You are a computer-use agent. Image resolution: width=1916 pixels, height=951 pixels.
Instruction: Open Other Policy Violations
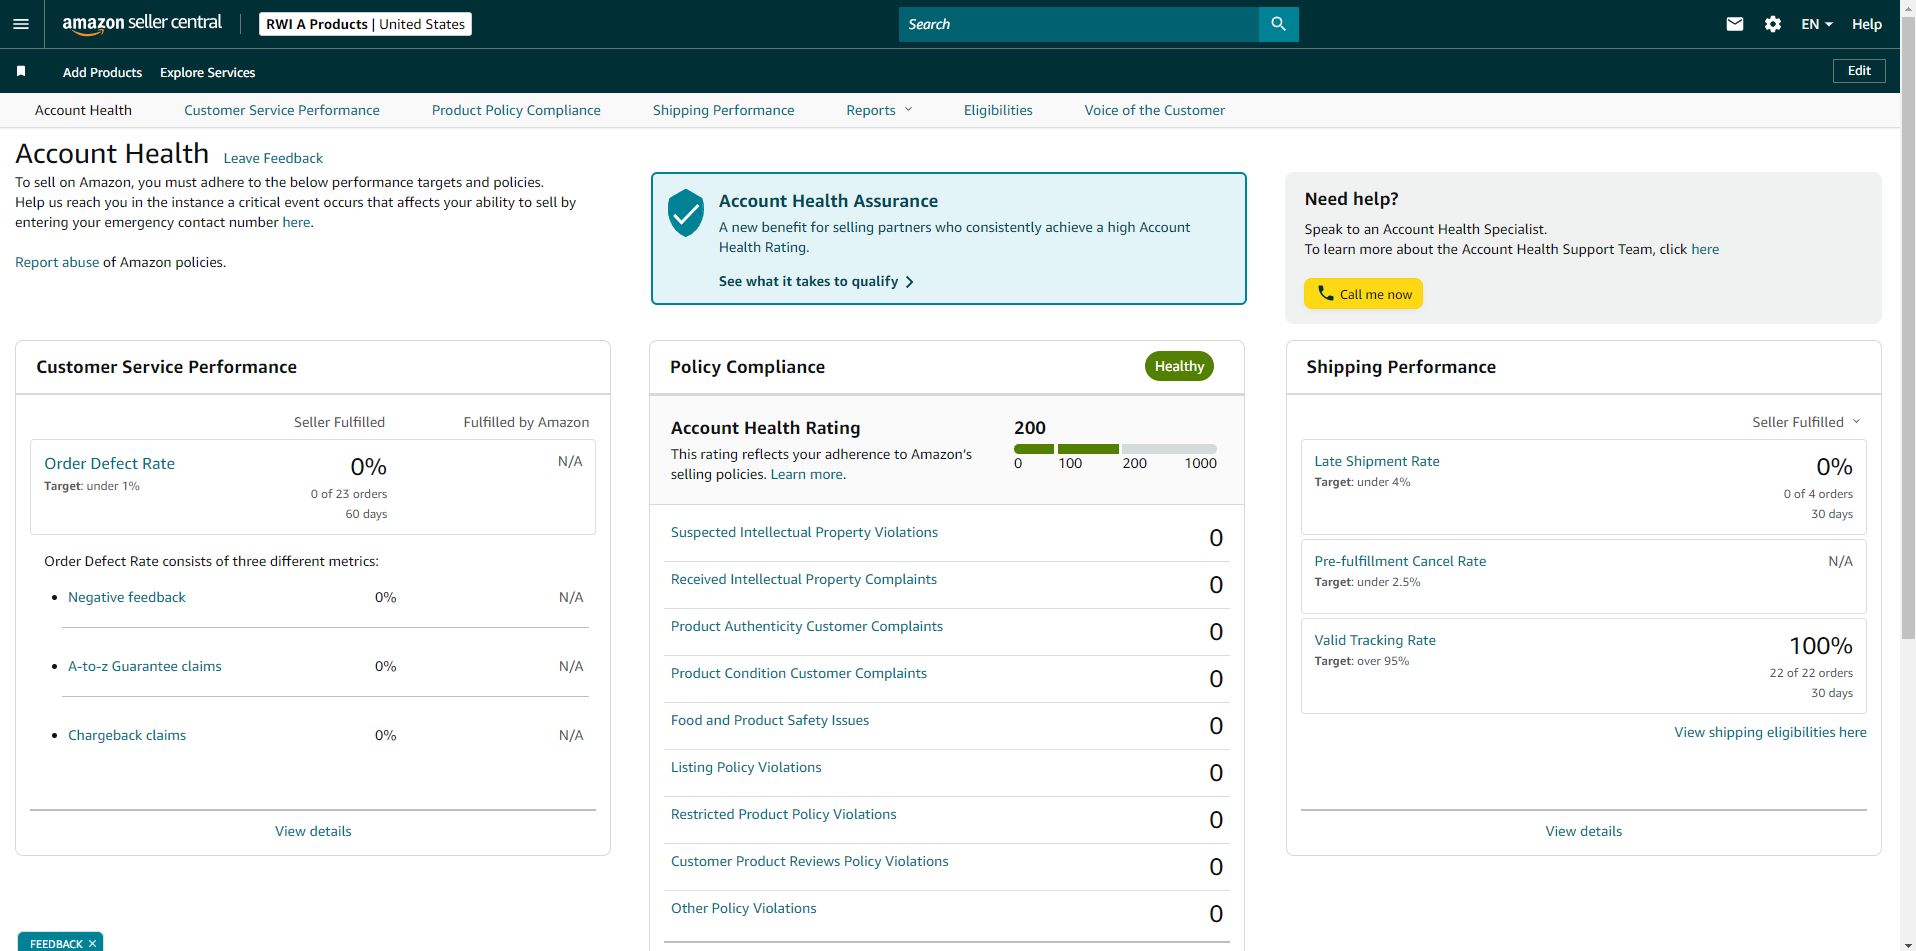pos(743,908)
